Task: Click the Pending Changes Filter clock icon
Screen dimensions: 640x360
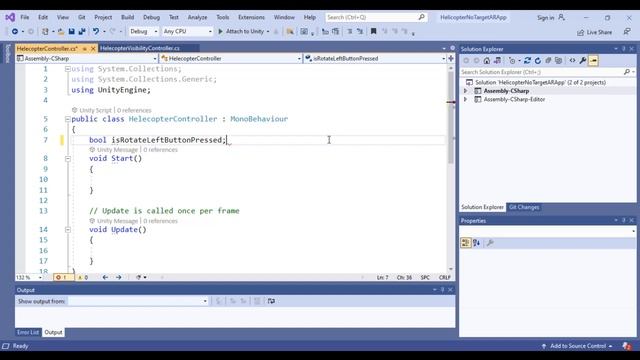Action: (512, 60)
